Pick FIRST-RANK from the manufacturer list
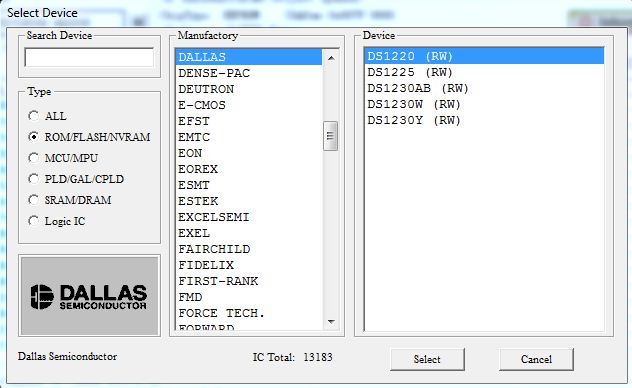The width and height of the screenshot is (632, 388). click(x=249, y=281)
